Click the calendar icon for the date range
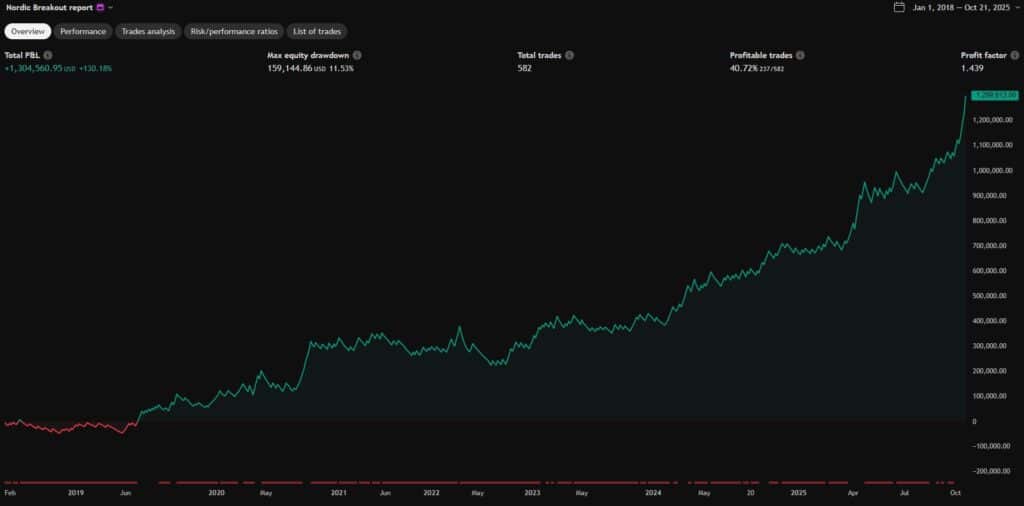The width and height of the screenshot is (1024, 506). [900, 7]
